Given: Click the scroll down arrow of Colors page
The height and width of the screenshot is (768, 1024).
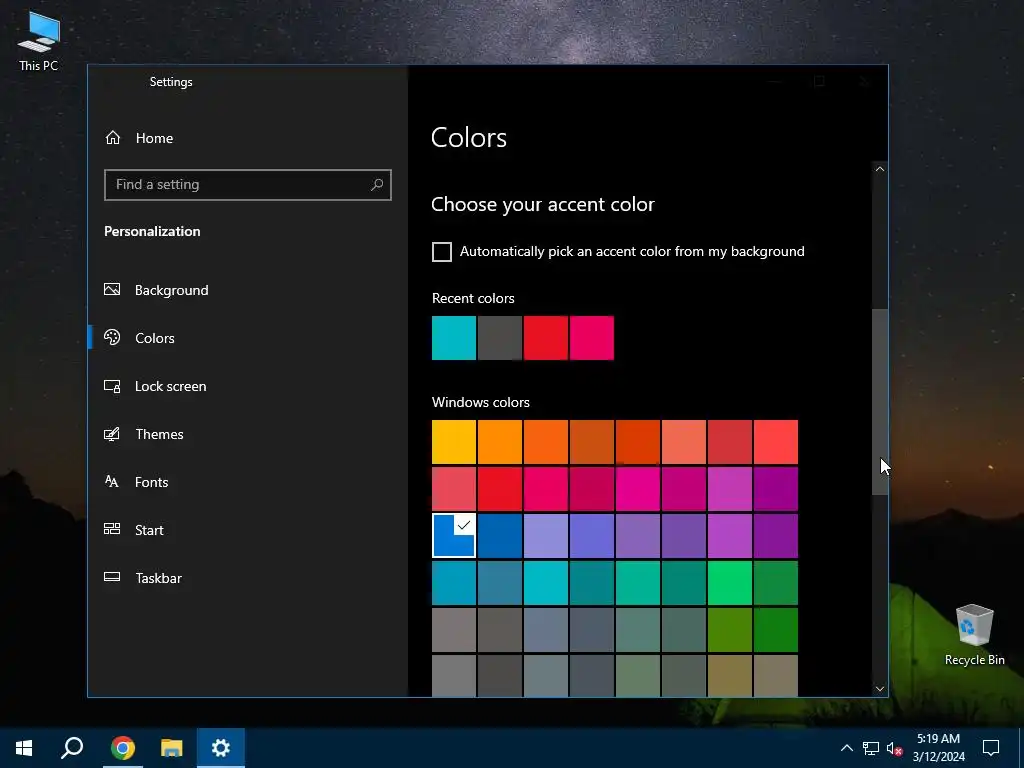Looking at the screenshot, I should [880, 688].
